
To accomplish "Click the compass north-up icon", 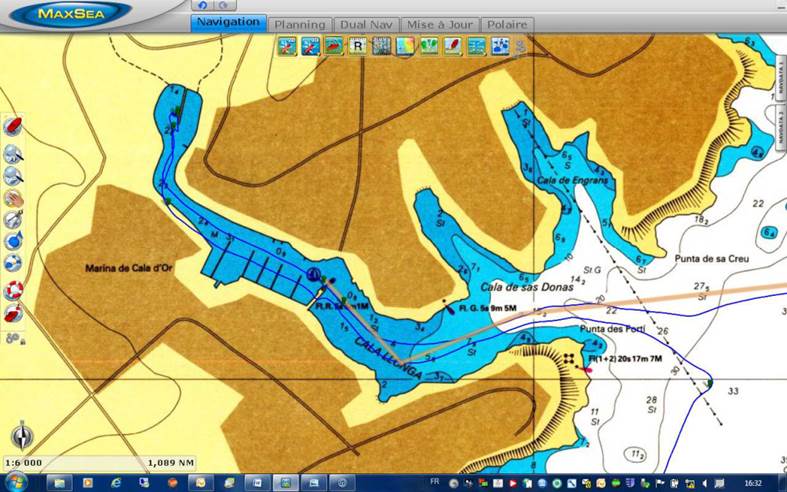I will [x=21, y=436].
